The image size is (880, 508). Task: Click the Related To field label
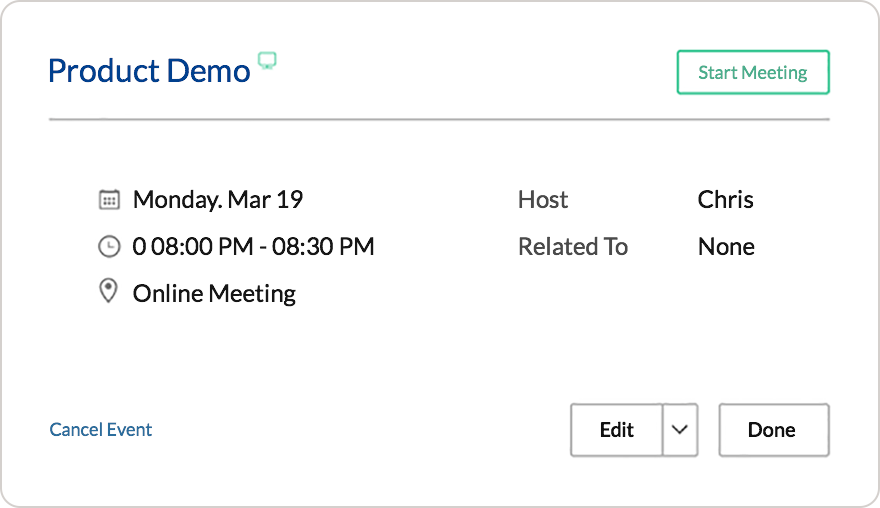tap(573, 246)
